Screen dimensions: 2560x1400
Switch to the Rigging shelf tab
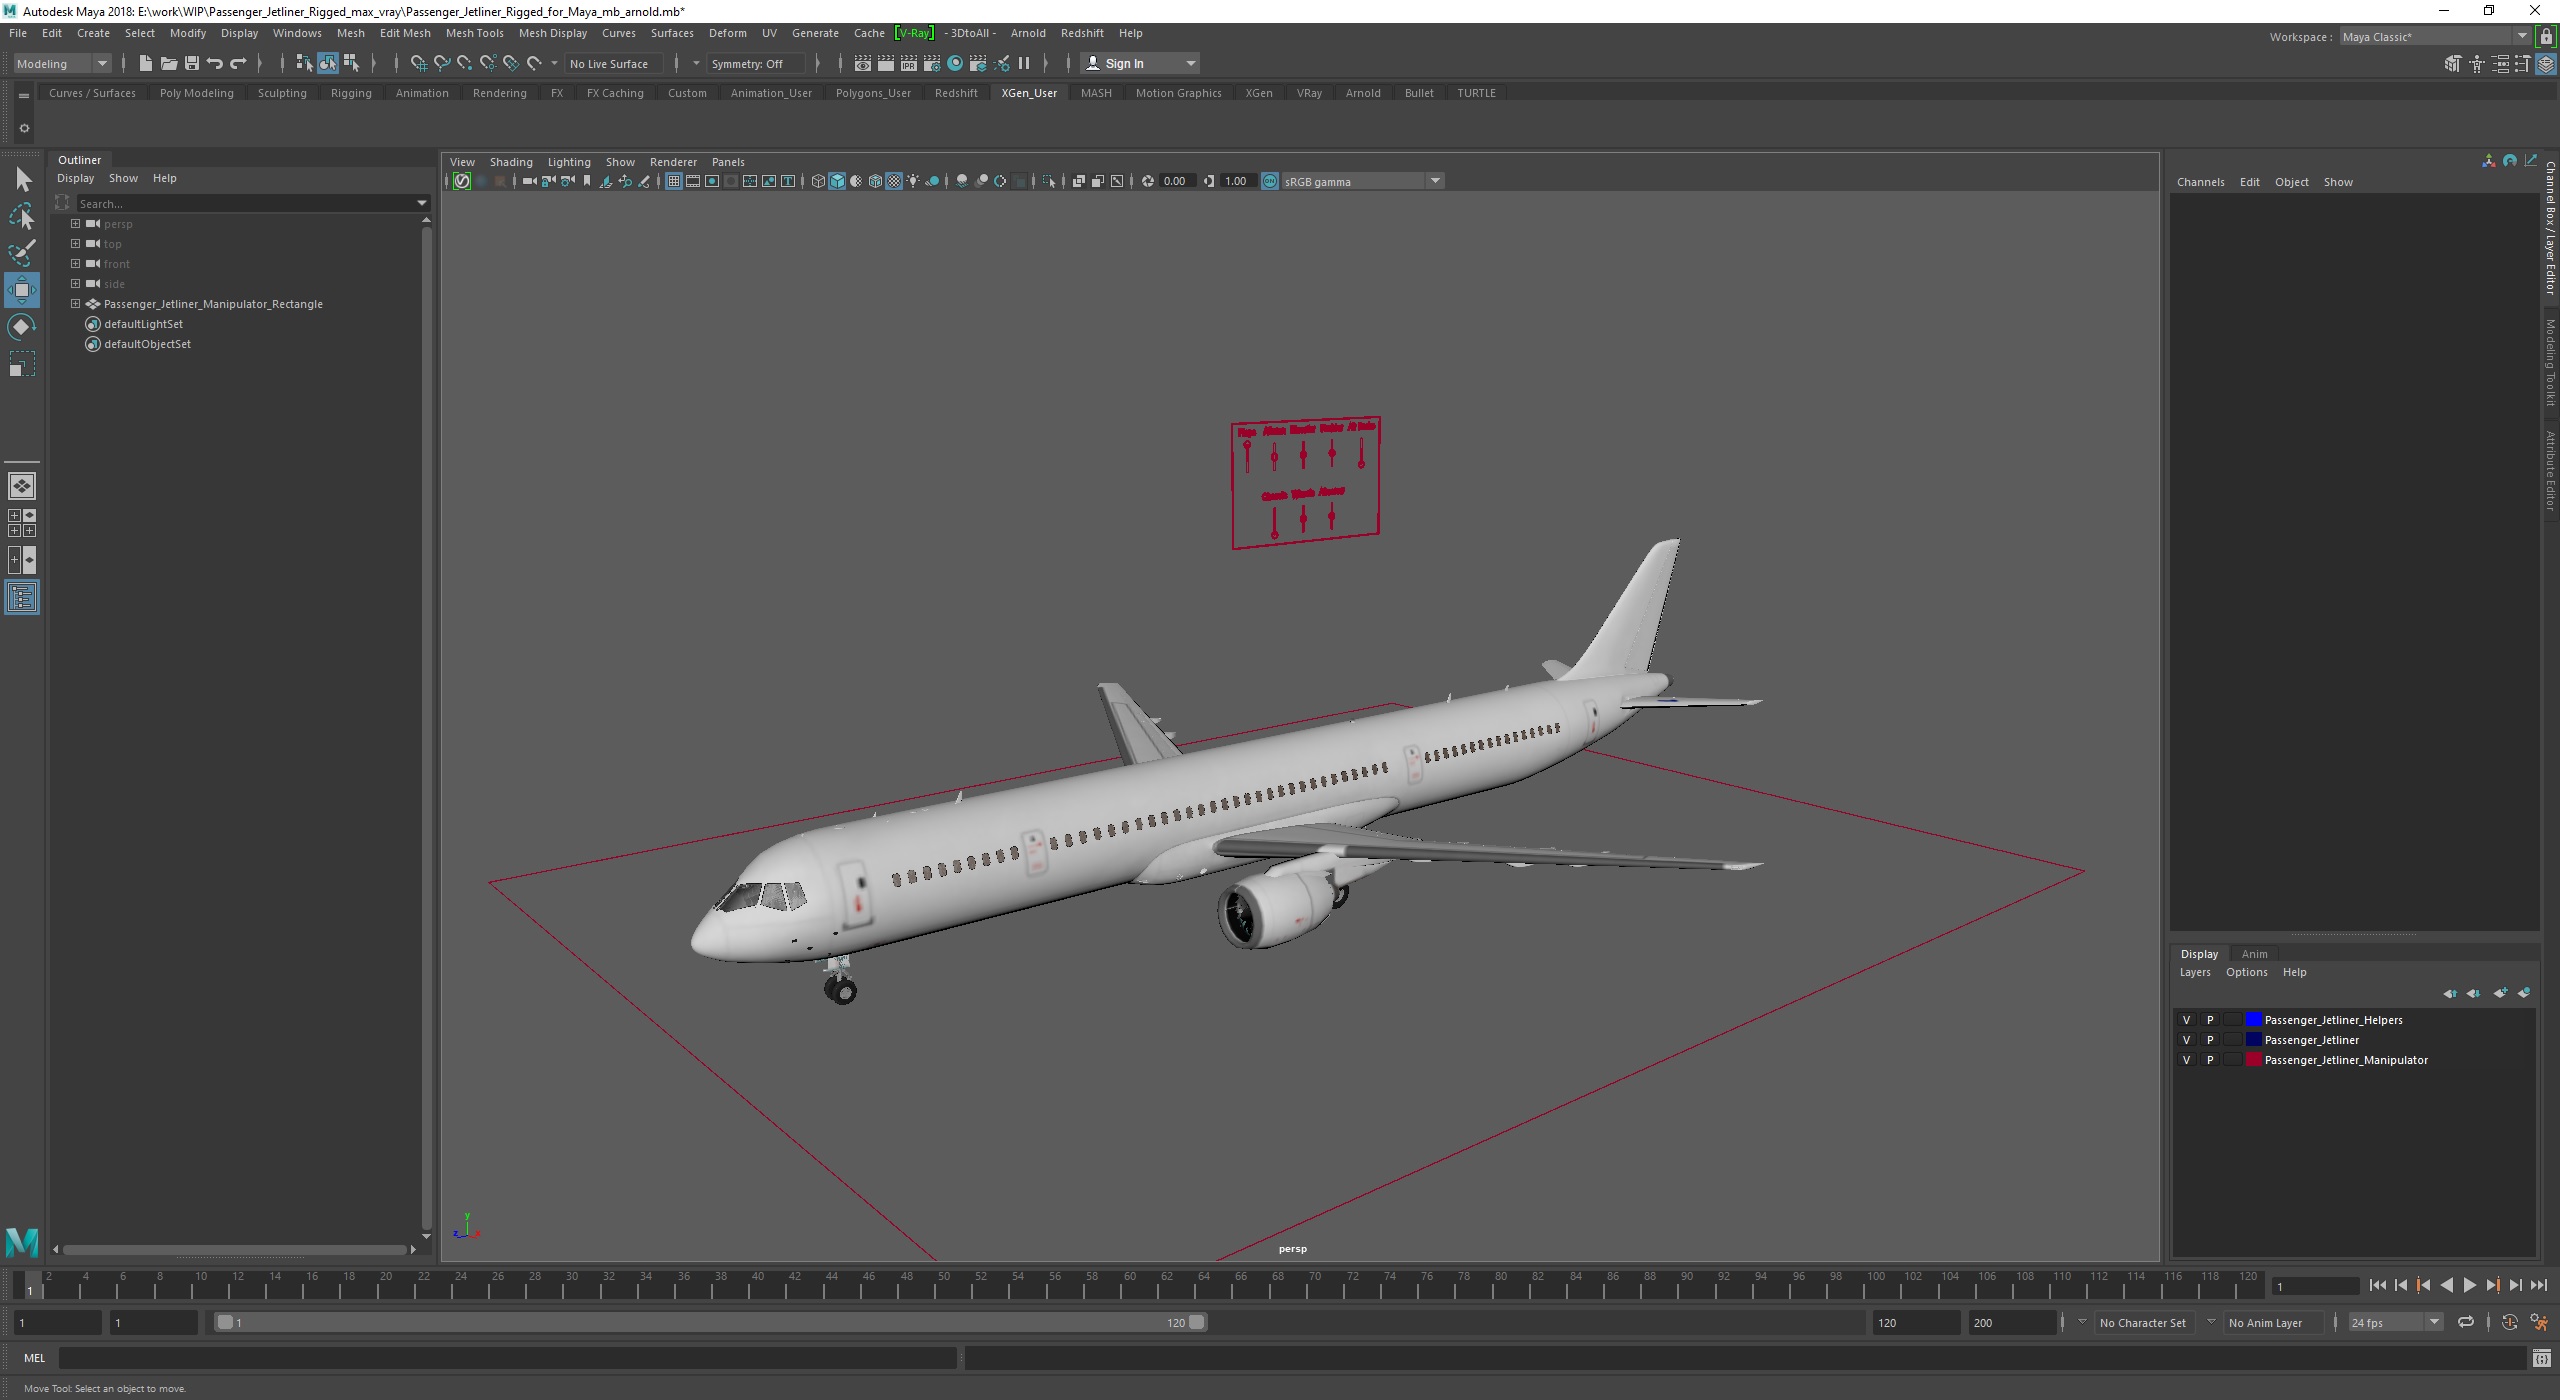[x=351, y=93]
